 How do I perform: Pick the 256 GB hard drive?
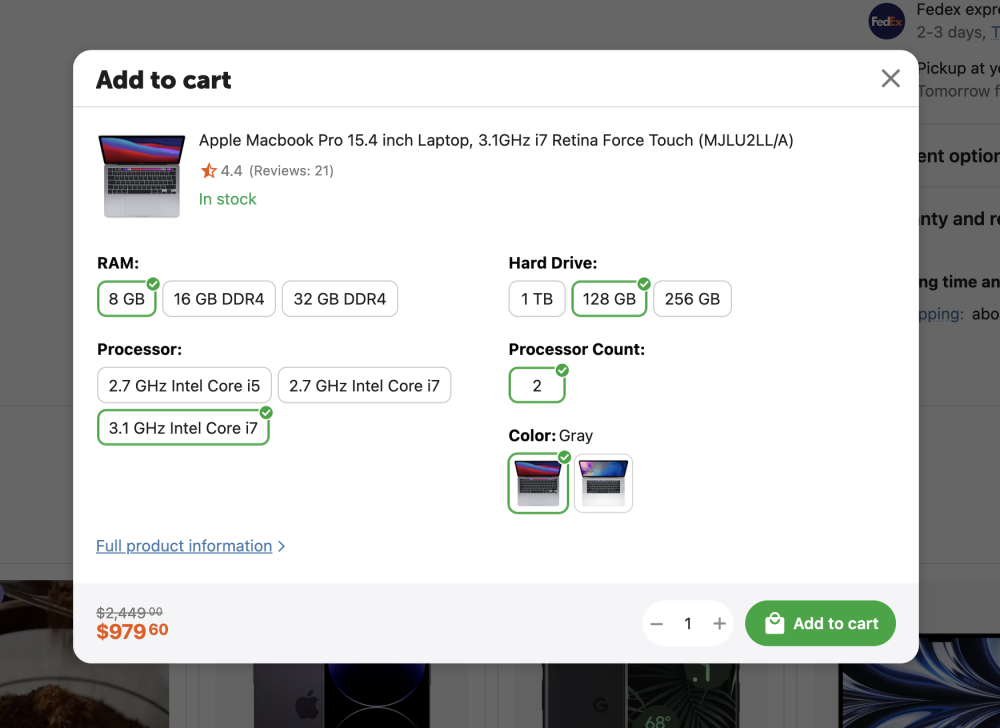[x=692, y=299]
